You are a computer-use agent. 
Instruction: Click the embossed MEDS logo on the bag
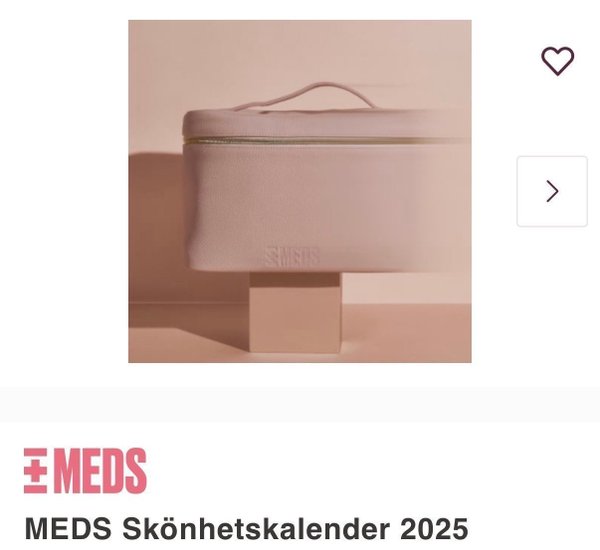(292, 256)
